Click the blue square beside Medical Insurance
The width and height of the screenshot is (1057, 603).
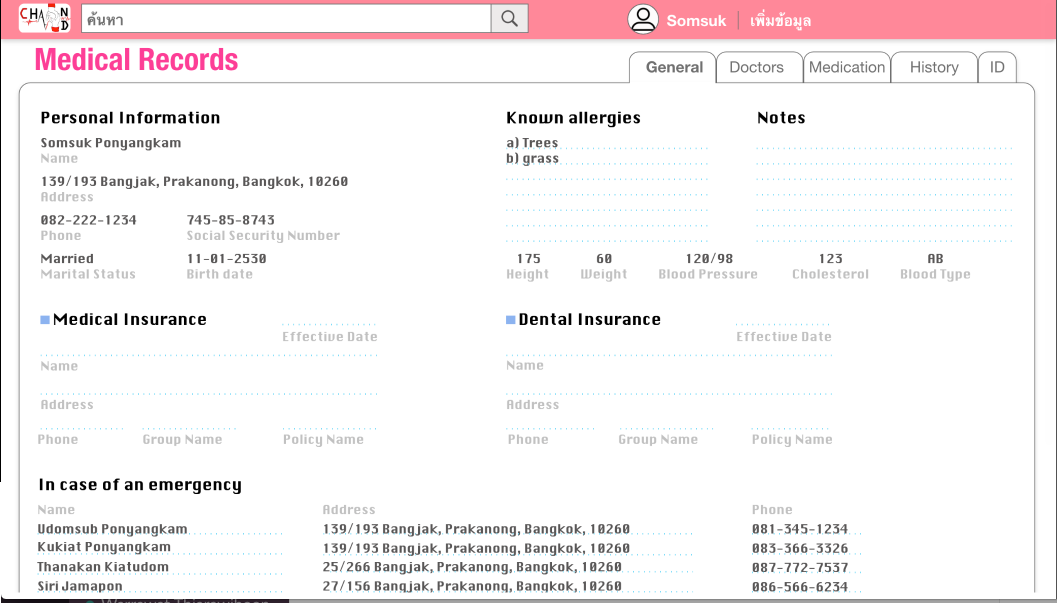tap(45, 320)
